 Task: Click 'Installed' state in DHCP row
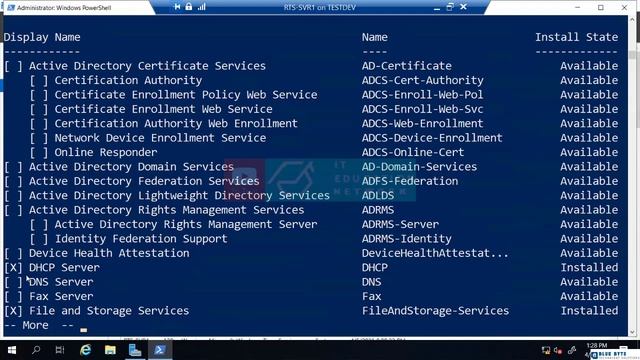click(589, 268)
